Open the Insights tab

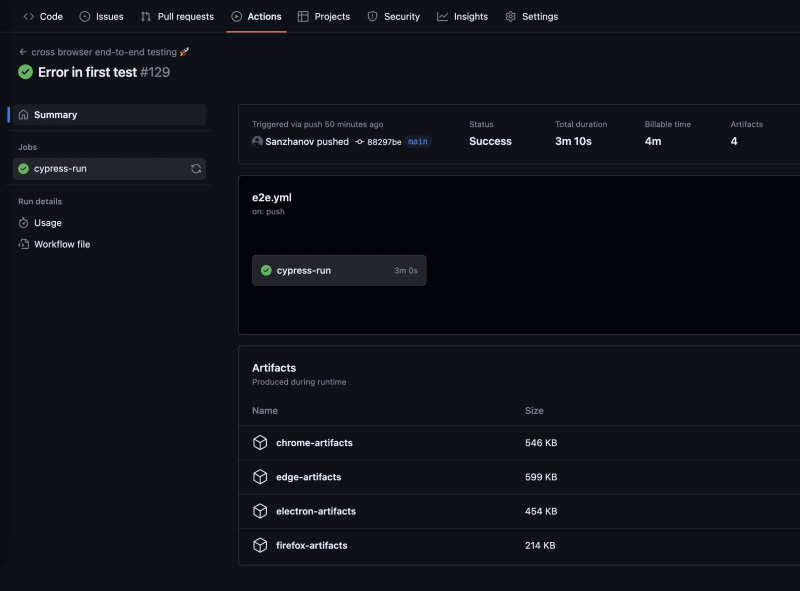462,16
